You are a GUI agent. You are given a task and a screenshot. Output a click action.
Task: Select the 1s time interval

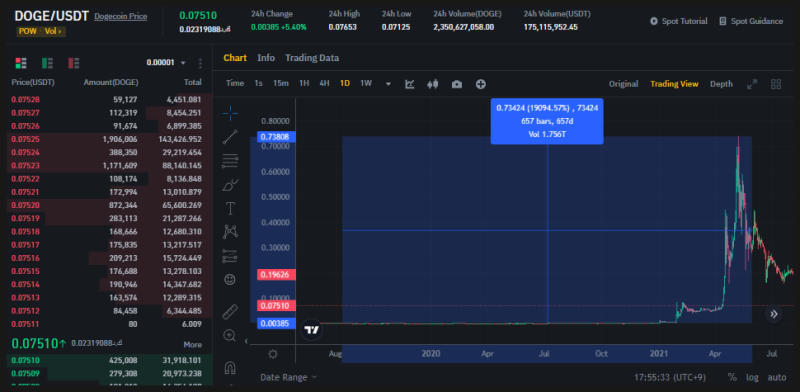[259, 83]
